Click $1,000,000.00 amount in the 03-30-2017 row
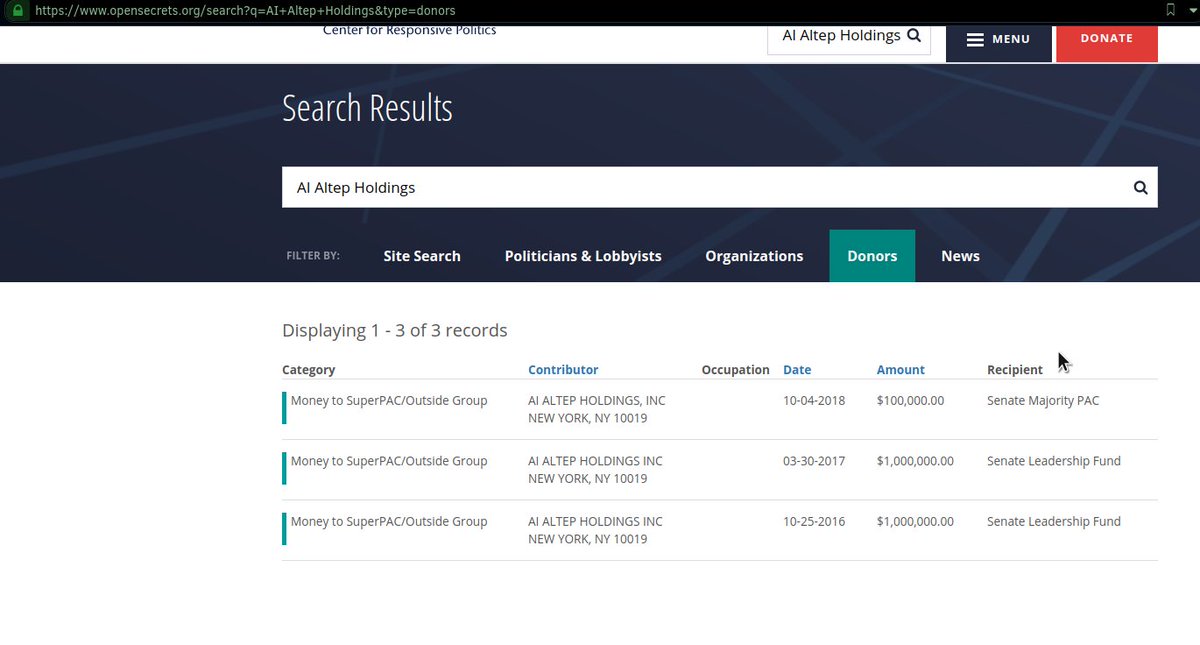This screenshot has width=1200, height=645. (915, 461)
